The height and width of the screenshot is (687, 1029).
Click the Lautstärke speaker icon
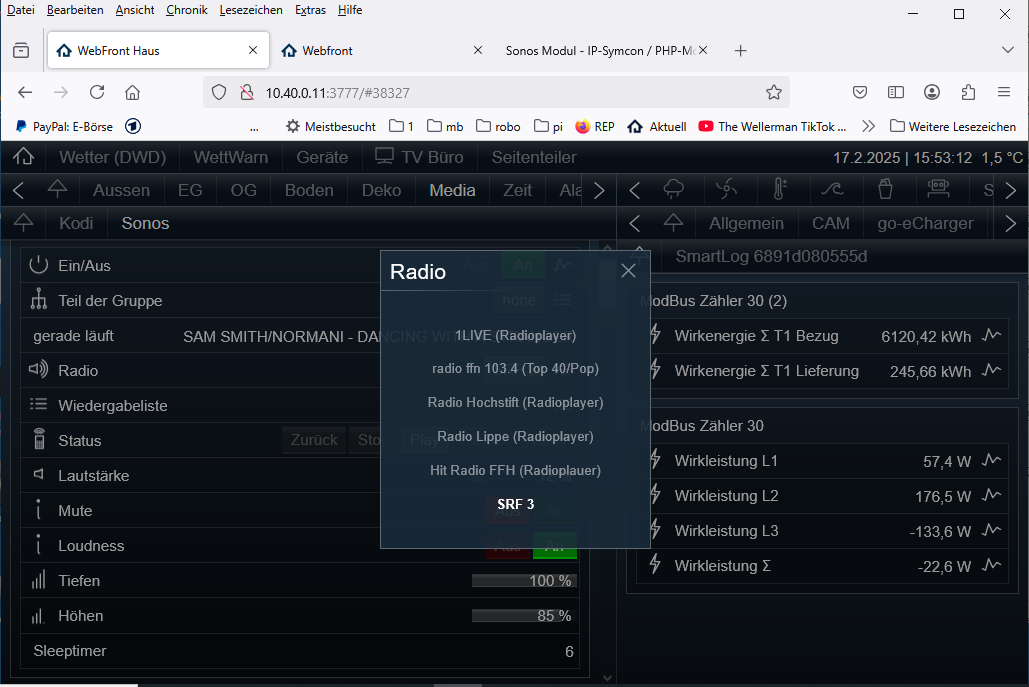(x=39, y=474)
